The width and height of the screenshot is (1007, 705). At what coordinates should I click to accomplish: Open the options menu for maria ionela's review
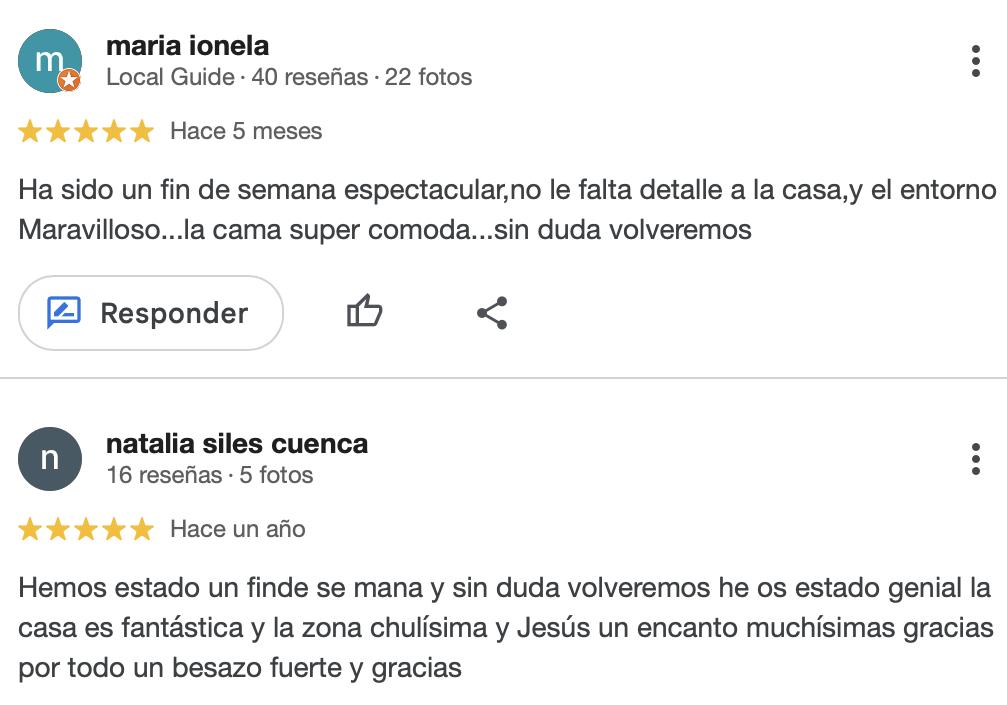click(x=975, y=61)
